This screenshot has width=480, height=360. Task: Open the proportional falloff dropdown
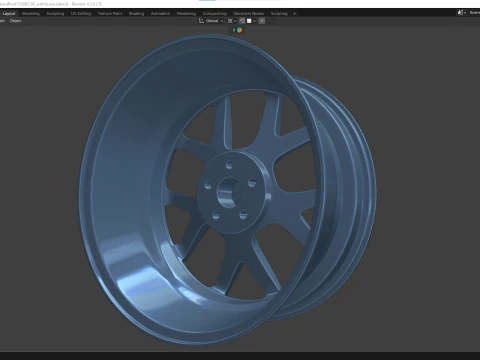pyautogui.click(x=271, y=21)
